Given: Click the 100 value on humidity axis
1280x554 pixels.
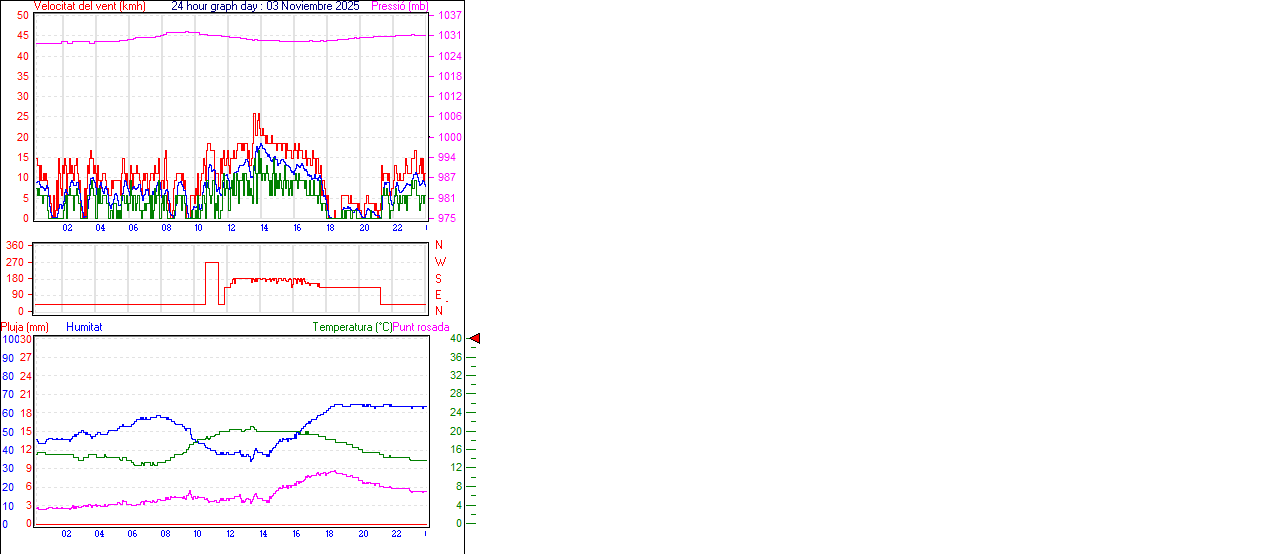Looking at the screenshot, I should (8, 339).
